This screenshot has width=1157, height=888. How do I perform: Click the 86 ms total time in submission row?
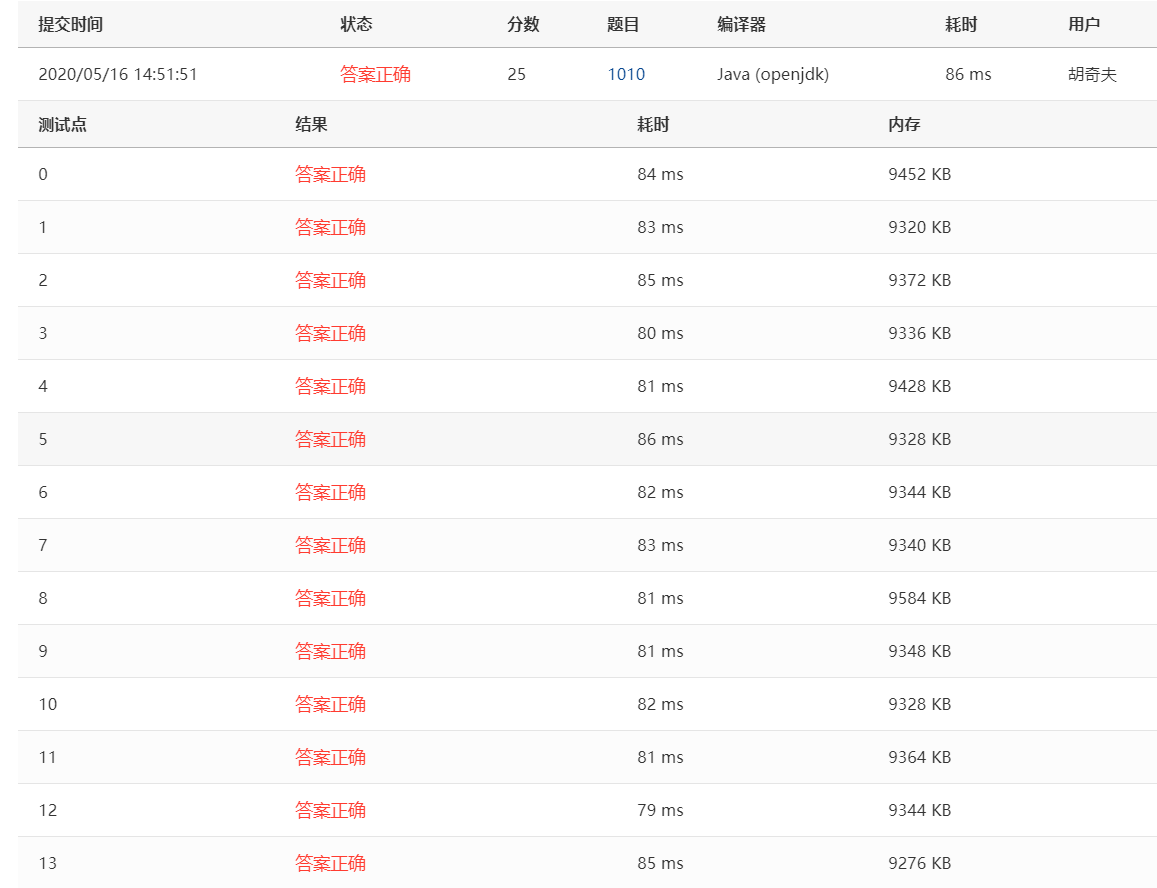[968, 75]
